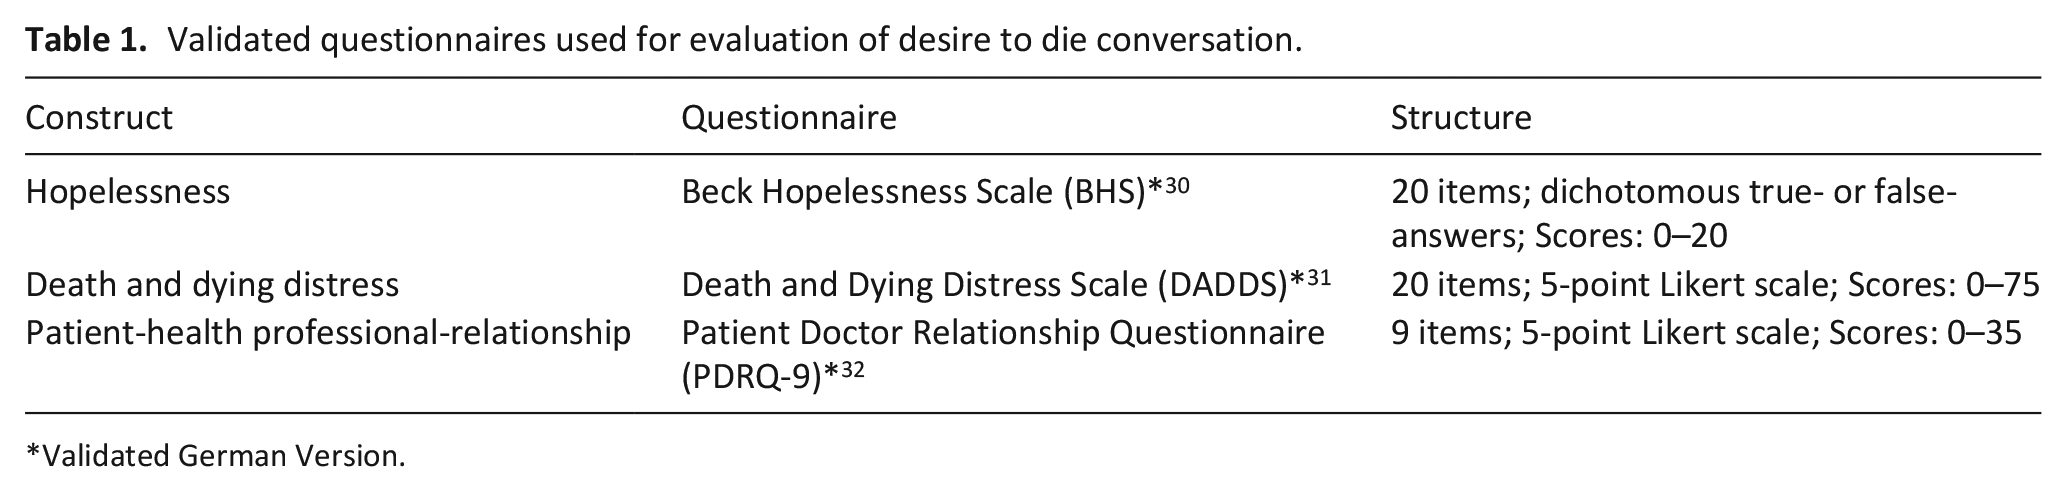Click the PDRQ-9 abbreviation
Image resolution: width=2067 pixels, height=492 pixels.
click(751, 378)
